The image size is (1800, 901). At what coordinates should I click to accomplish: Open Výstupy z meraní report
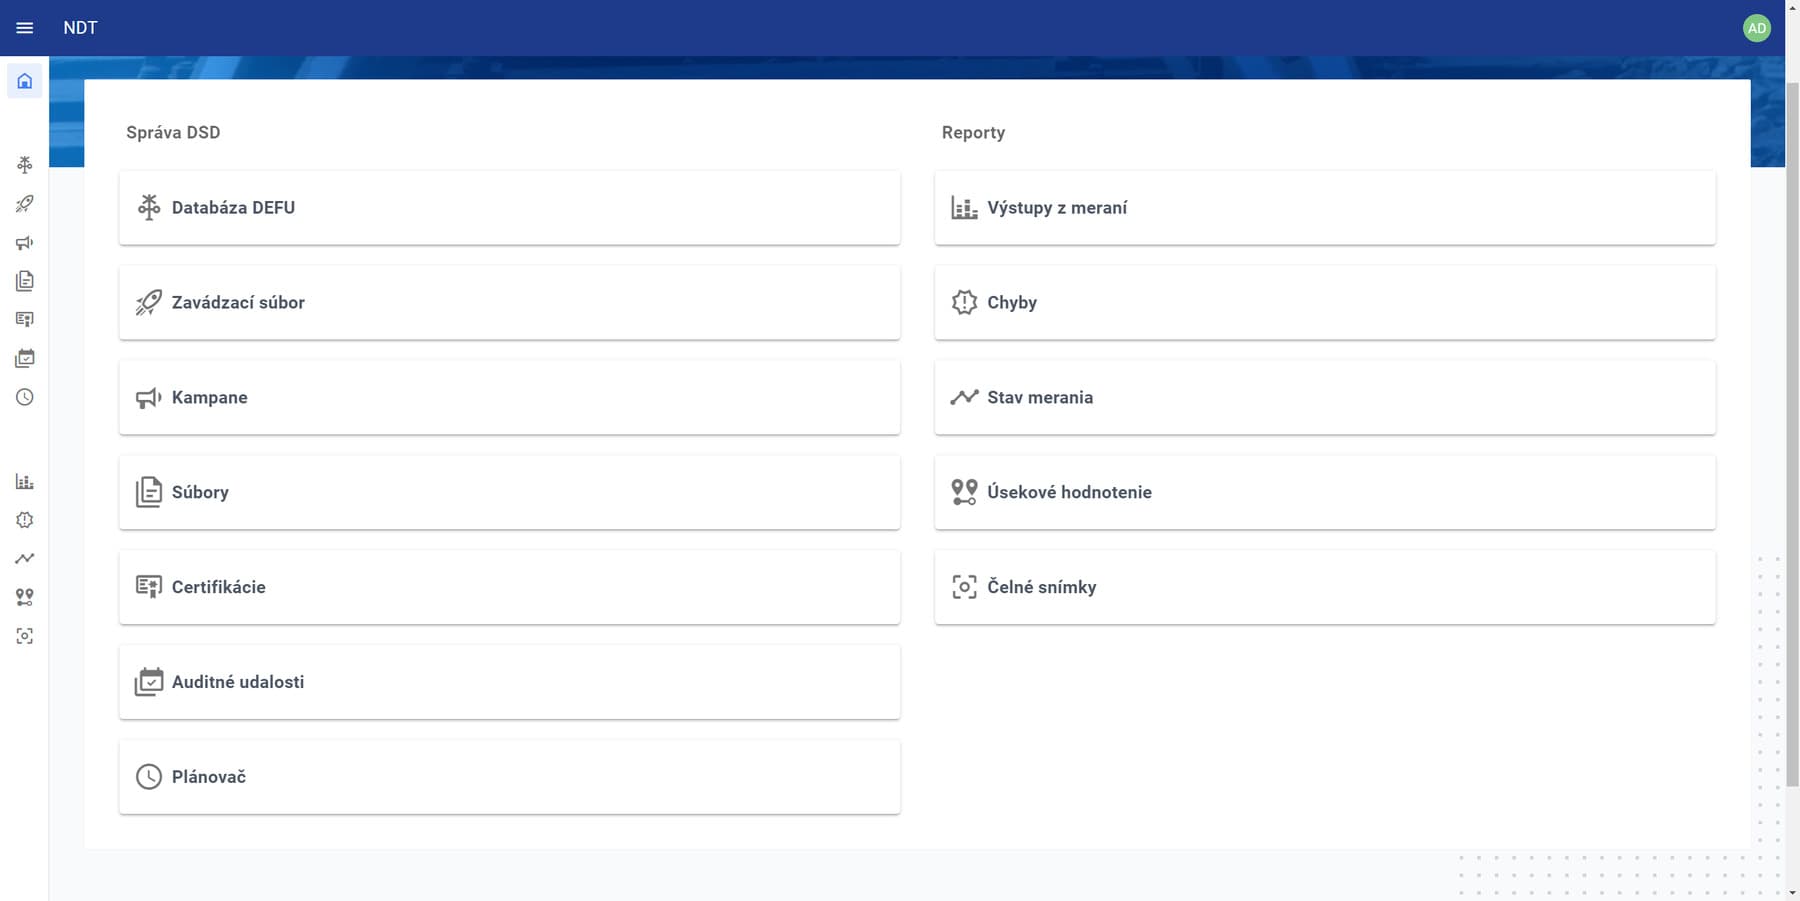point(1325,207)
